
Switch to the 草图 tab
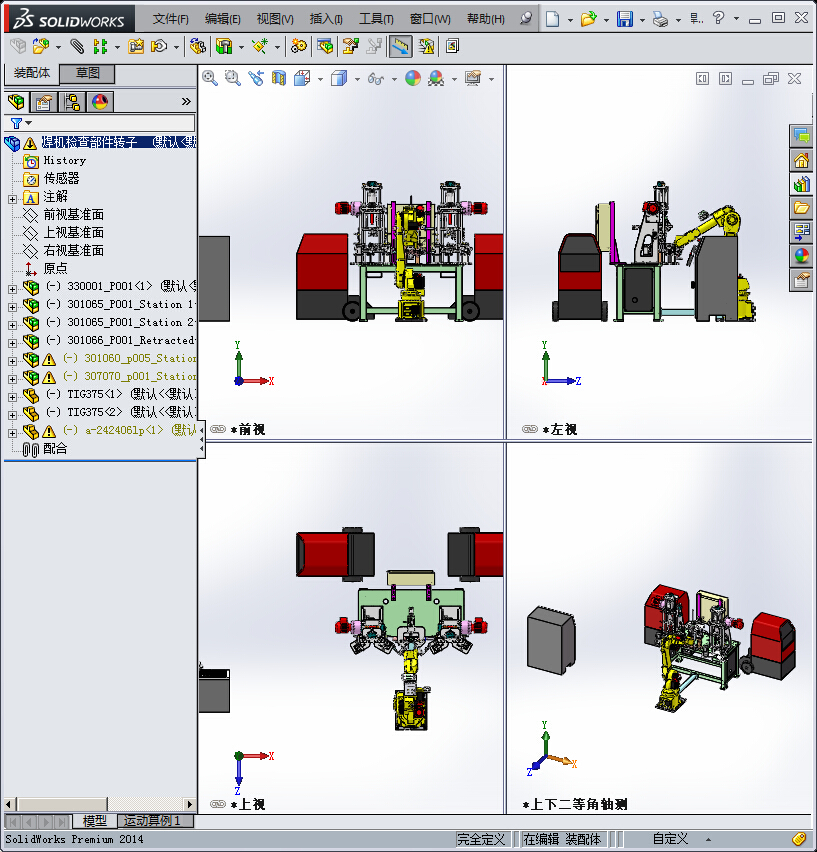(87, 73)
